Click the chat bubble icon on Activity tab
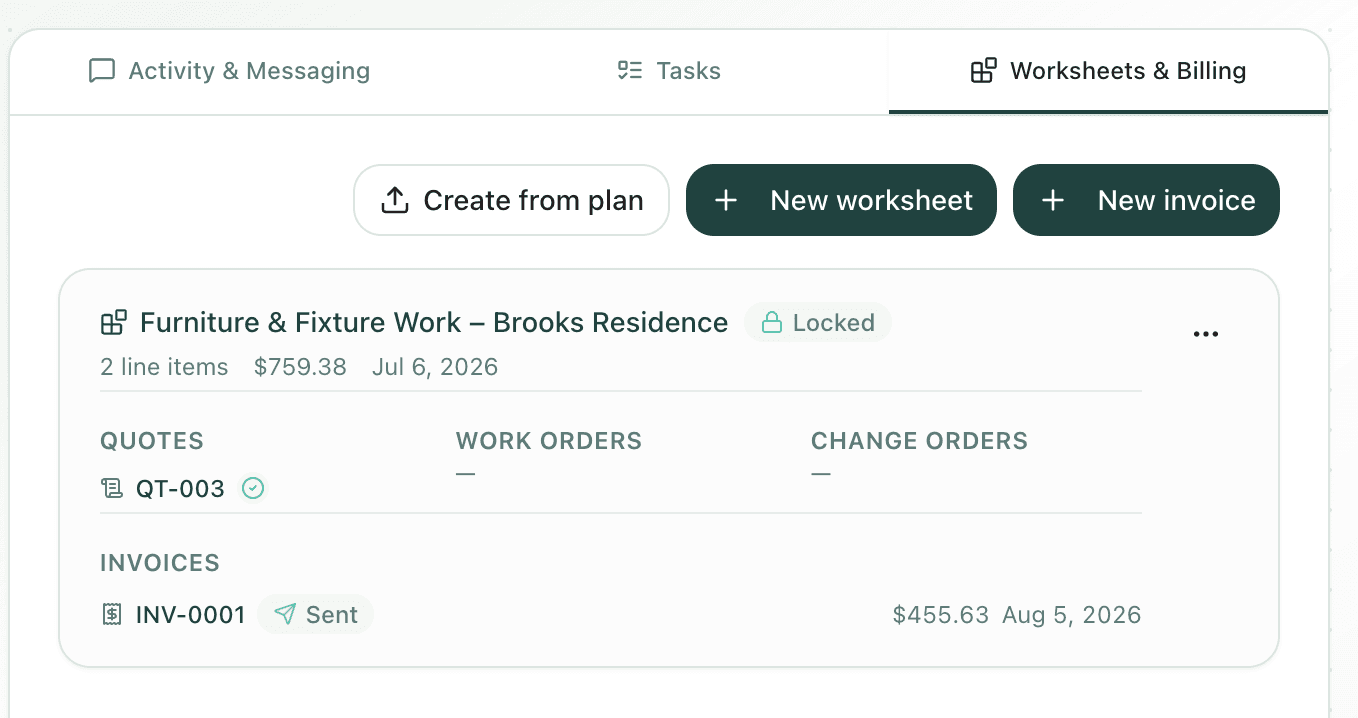This screenshot has height=718, width=1358. tap(102, 71)
